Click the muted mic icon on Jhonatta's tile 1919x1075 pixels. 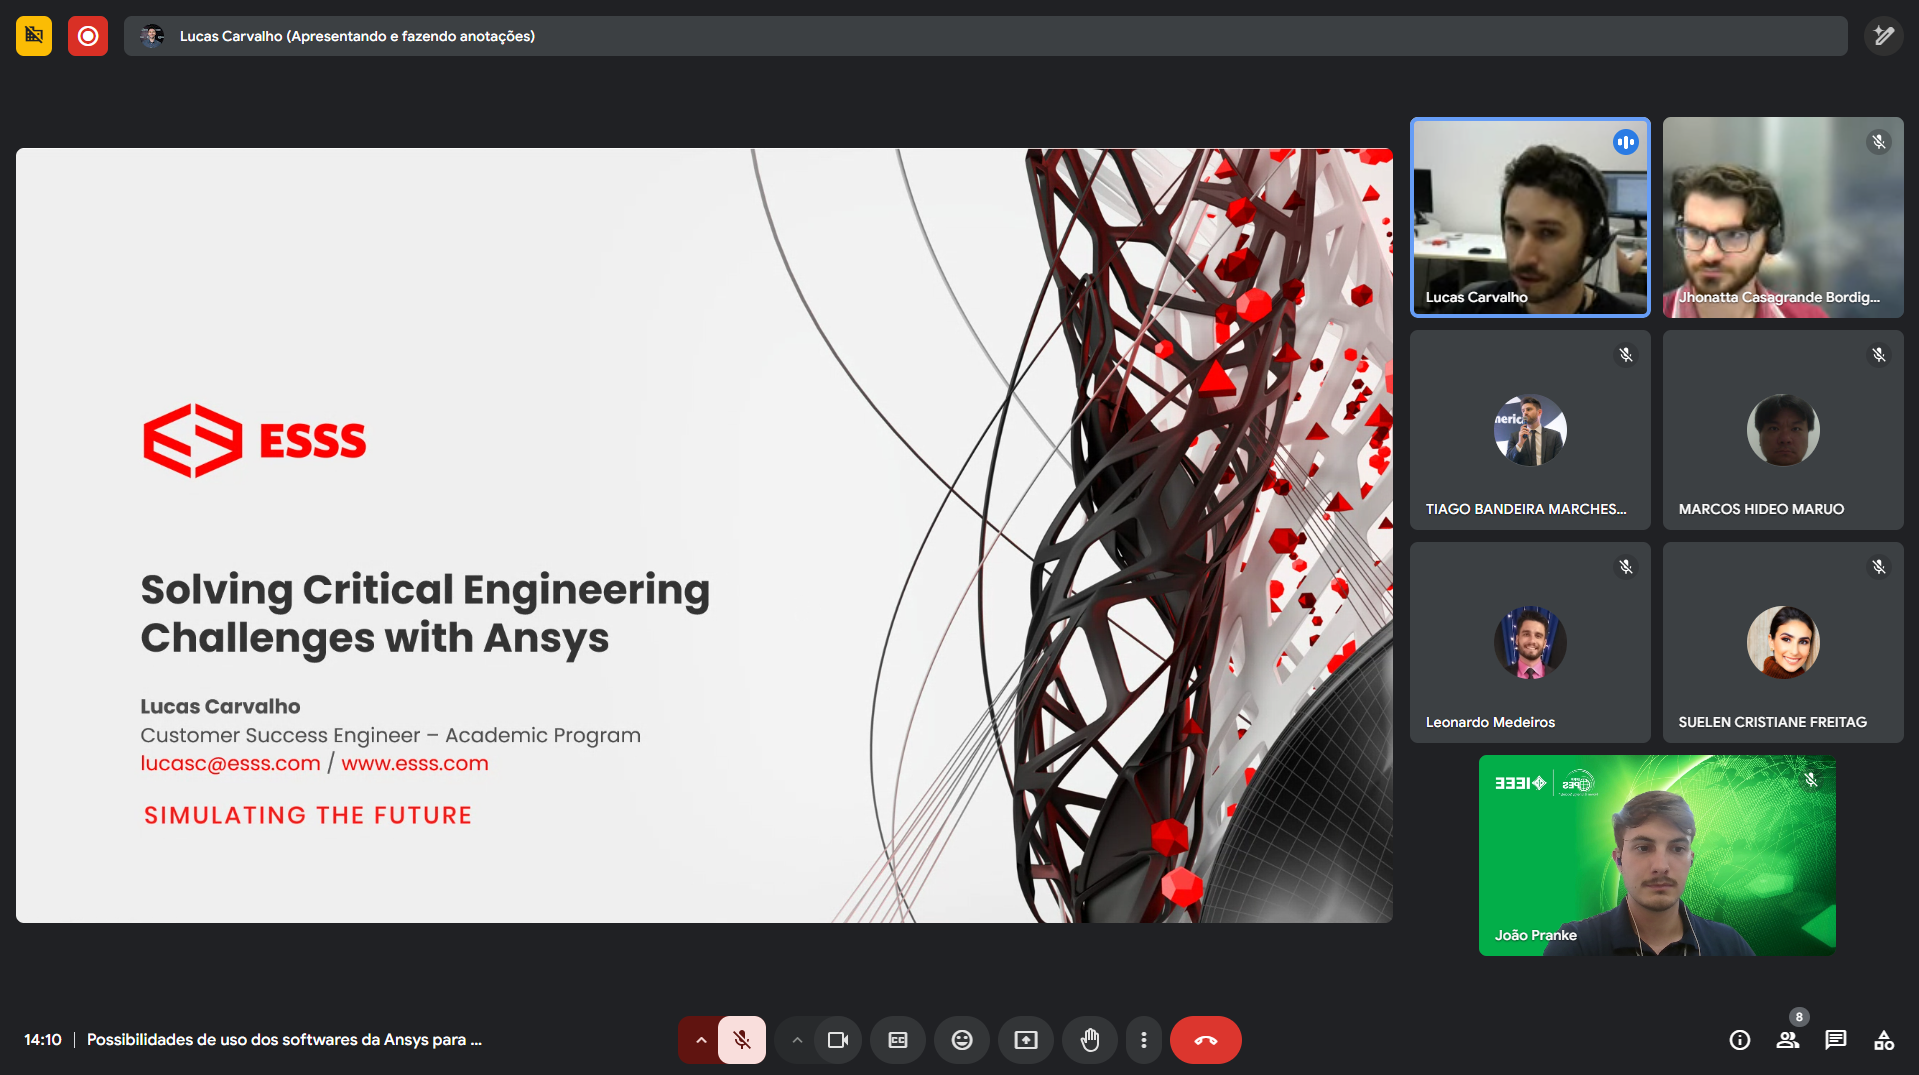point(1879,142)
